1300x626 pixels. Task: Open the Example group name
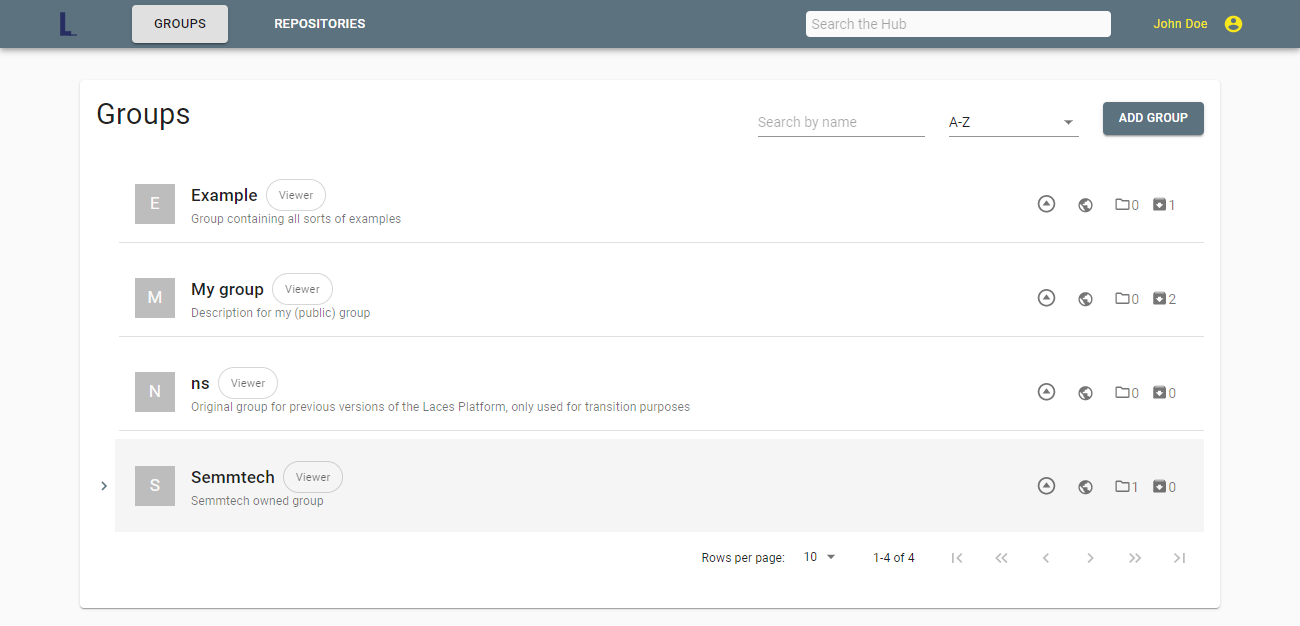(x=224, y=195)
